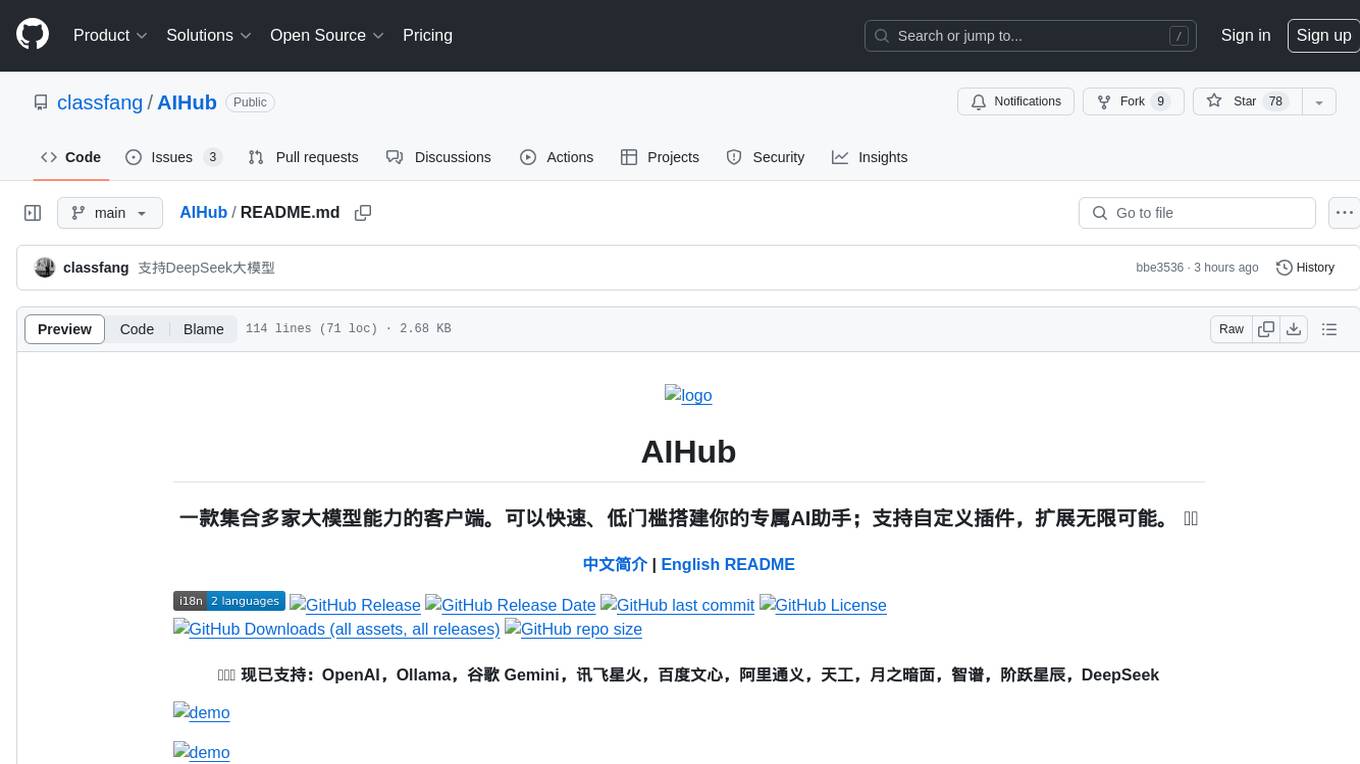
Task: Switch to Code view of README
Action: pyautogui.click(x=137, y=329)
